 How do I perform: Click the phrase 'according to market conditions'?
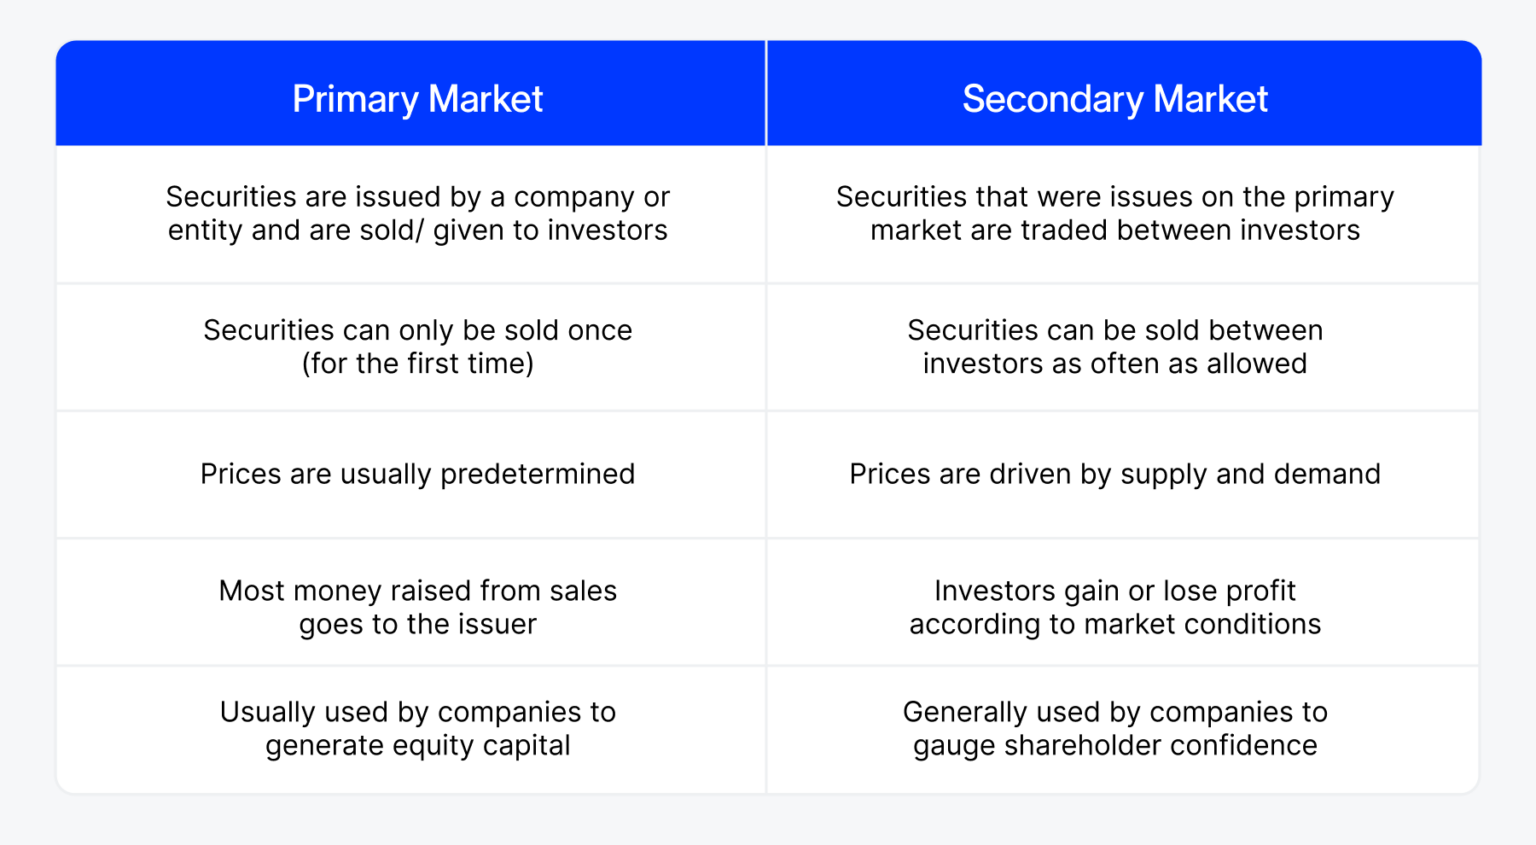[x=1114, y=625]
